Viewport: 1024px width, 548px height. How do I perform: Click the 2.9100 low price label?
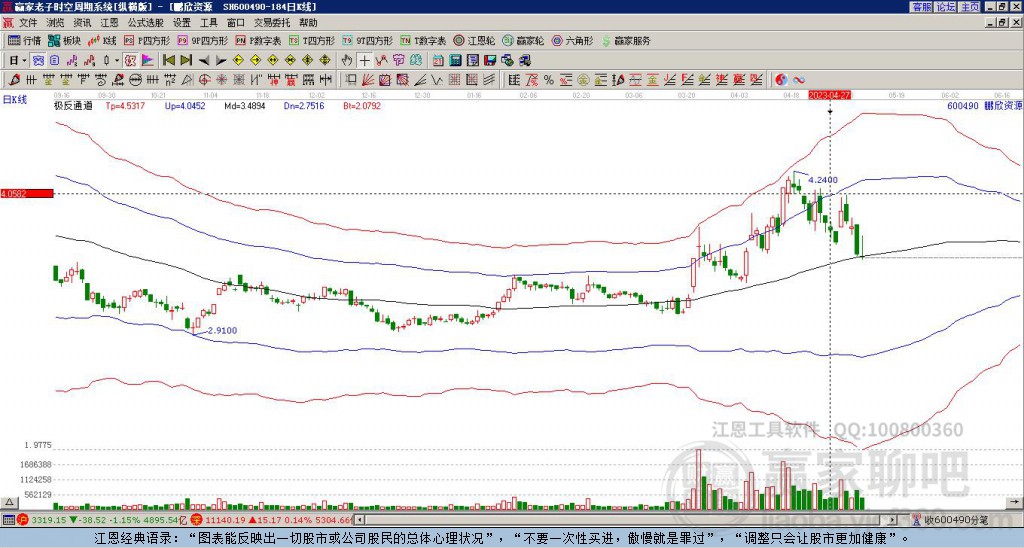[222, 330]
